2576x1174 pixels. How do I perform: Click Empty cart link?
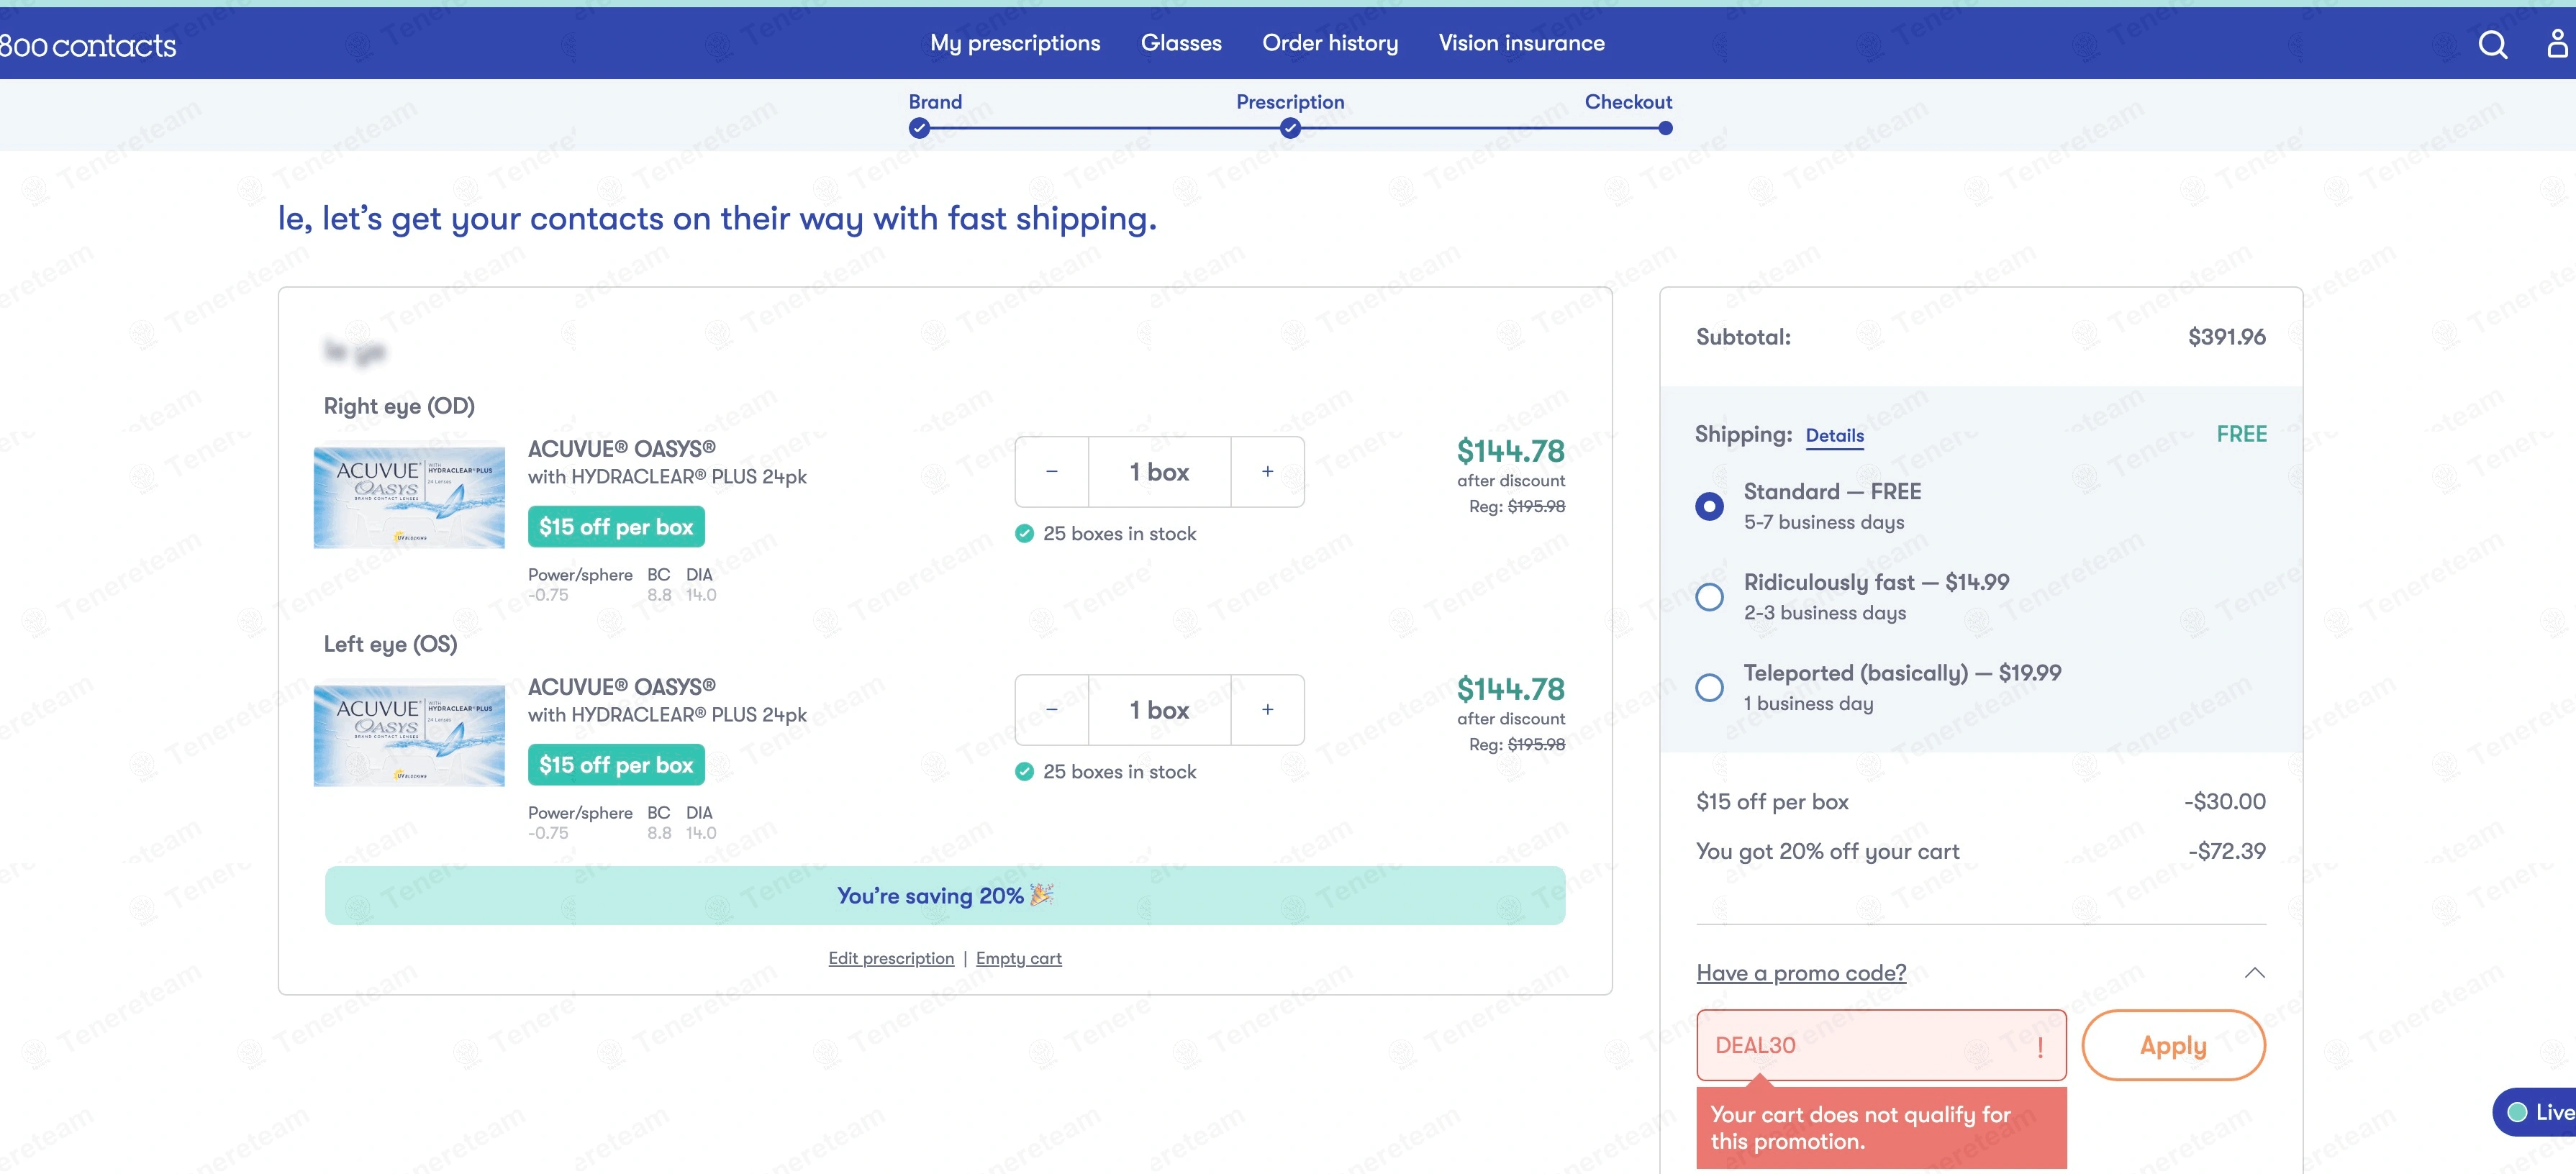(1018, 958)
